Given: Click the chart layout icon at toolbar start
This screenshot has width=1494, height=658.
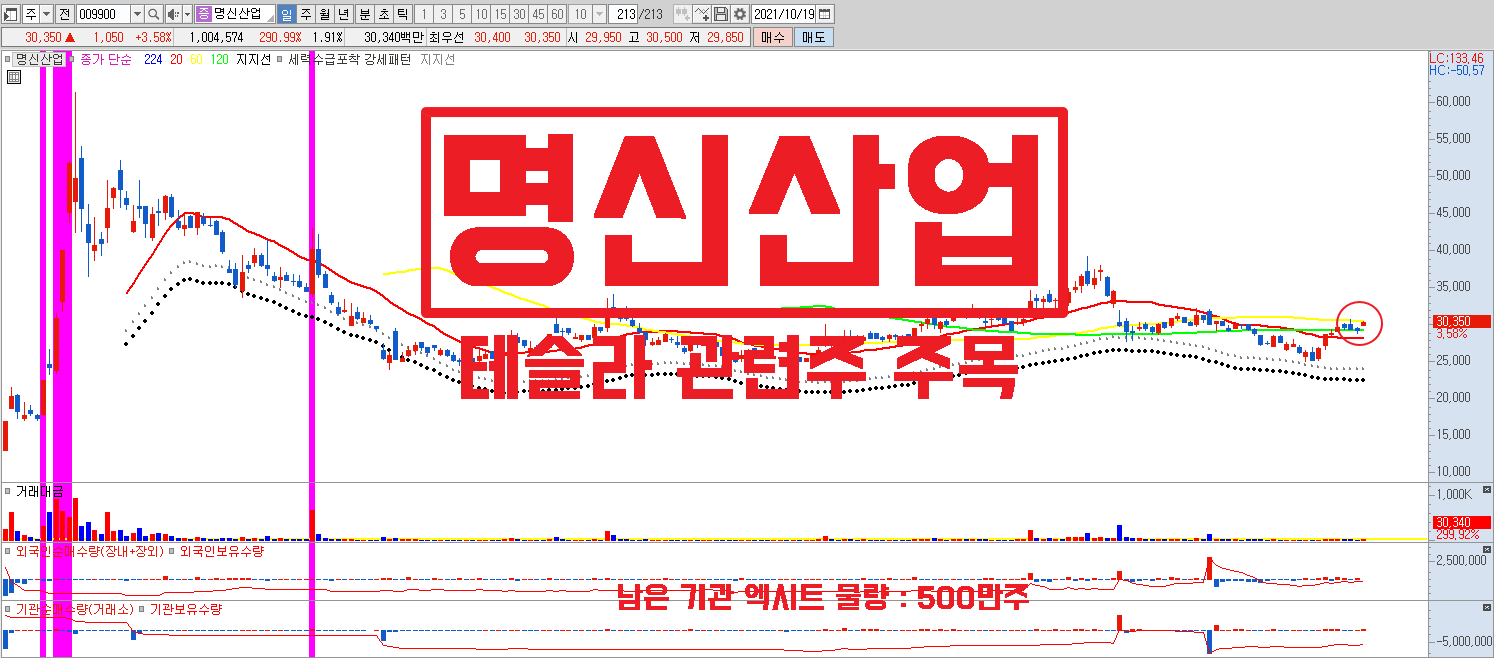Looking at the screenshot, I should coord(10,15).
